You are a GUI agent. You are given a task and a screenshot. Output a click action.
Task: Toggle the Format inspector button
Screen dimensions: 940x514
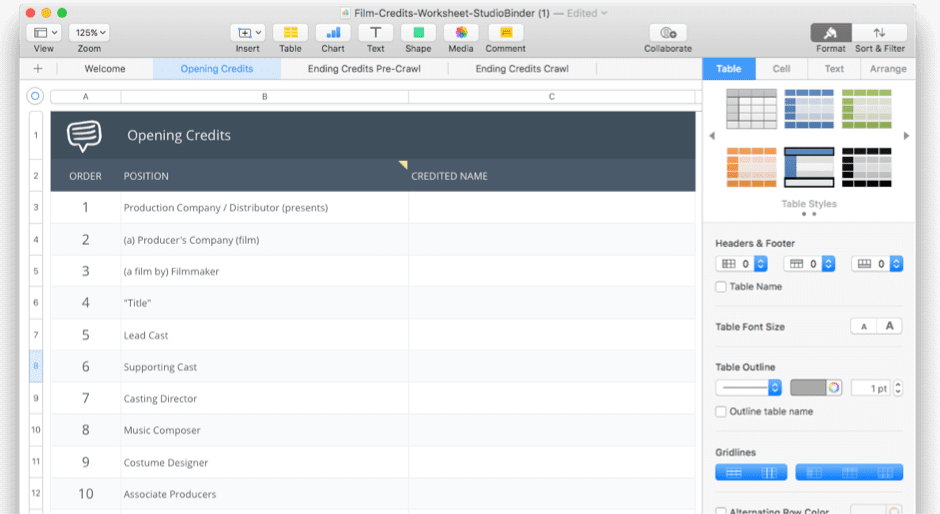[x=831, y=32]
